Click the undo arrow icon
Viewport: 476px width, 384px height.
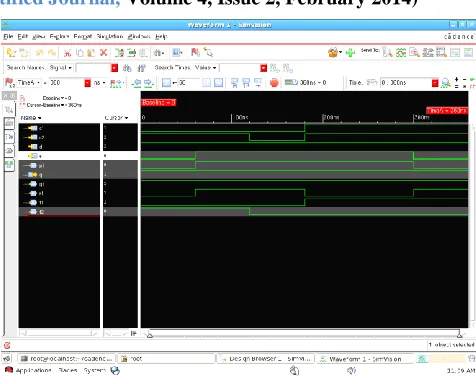pyautogui.click(x=39, y=53)
